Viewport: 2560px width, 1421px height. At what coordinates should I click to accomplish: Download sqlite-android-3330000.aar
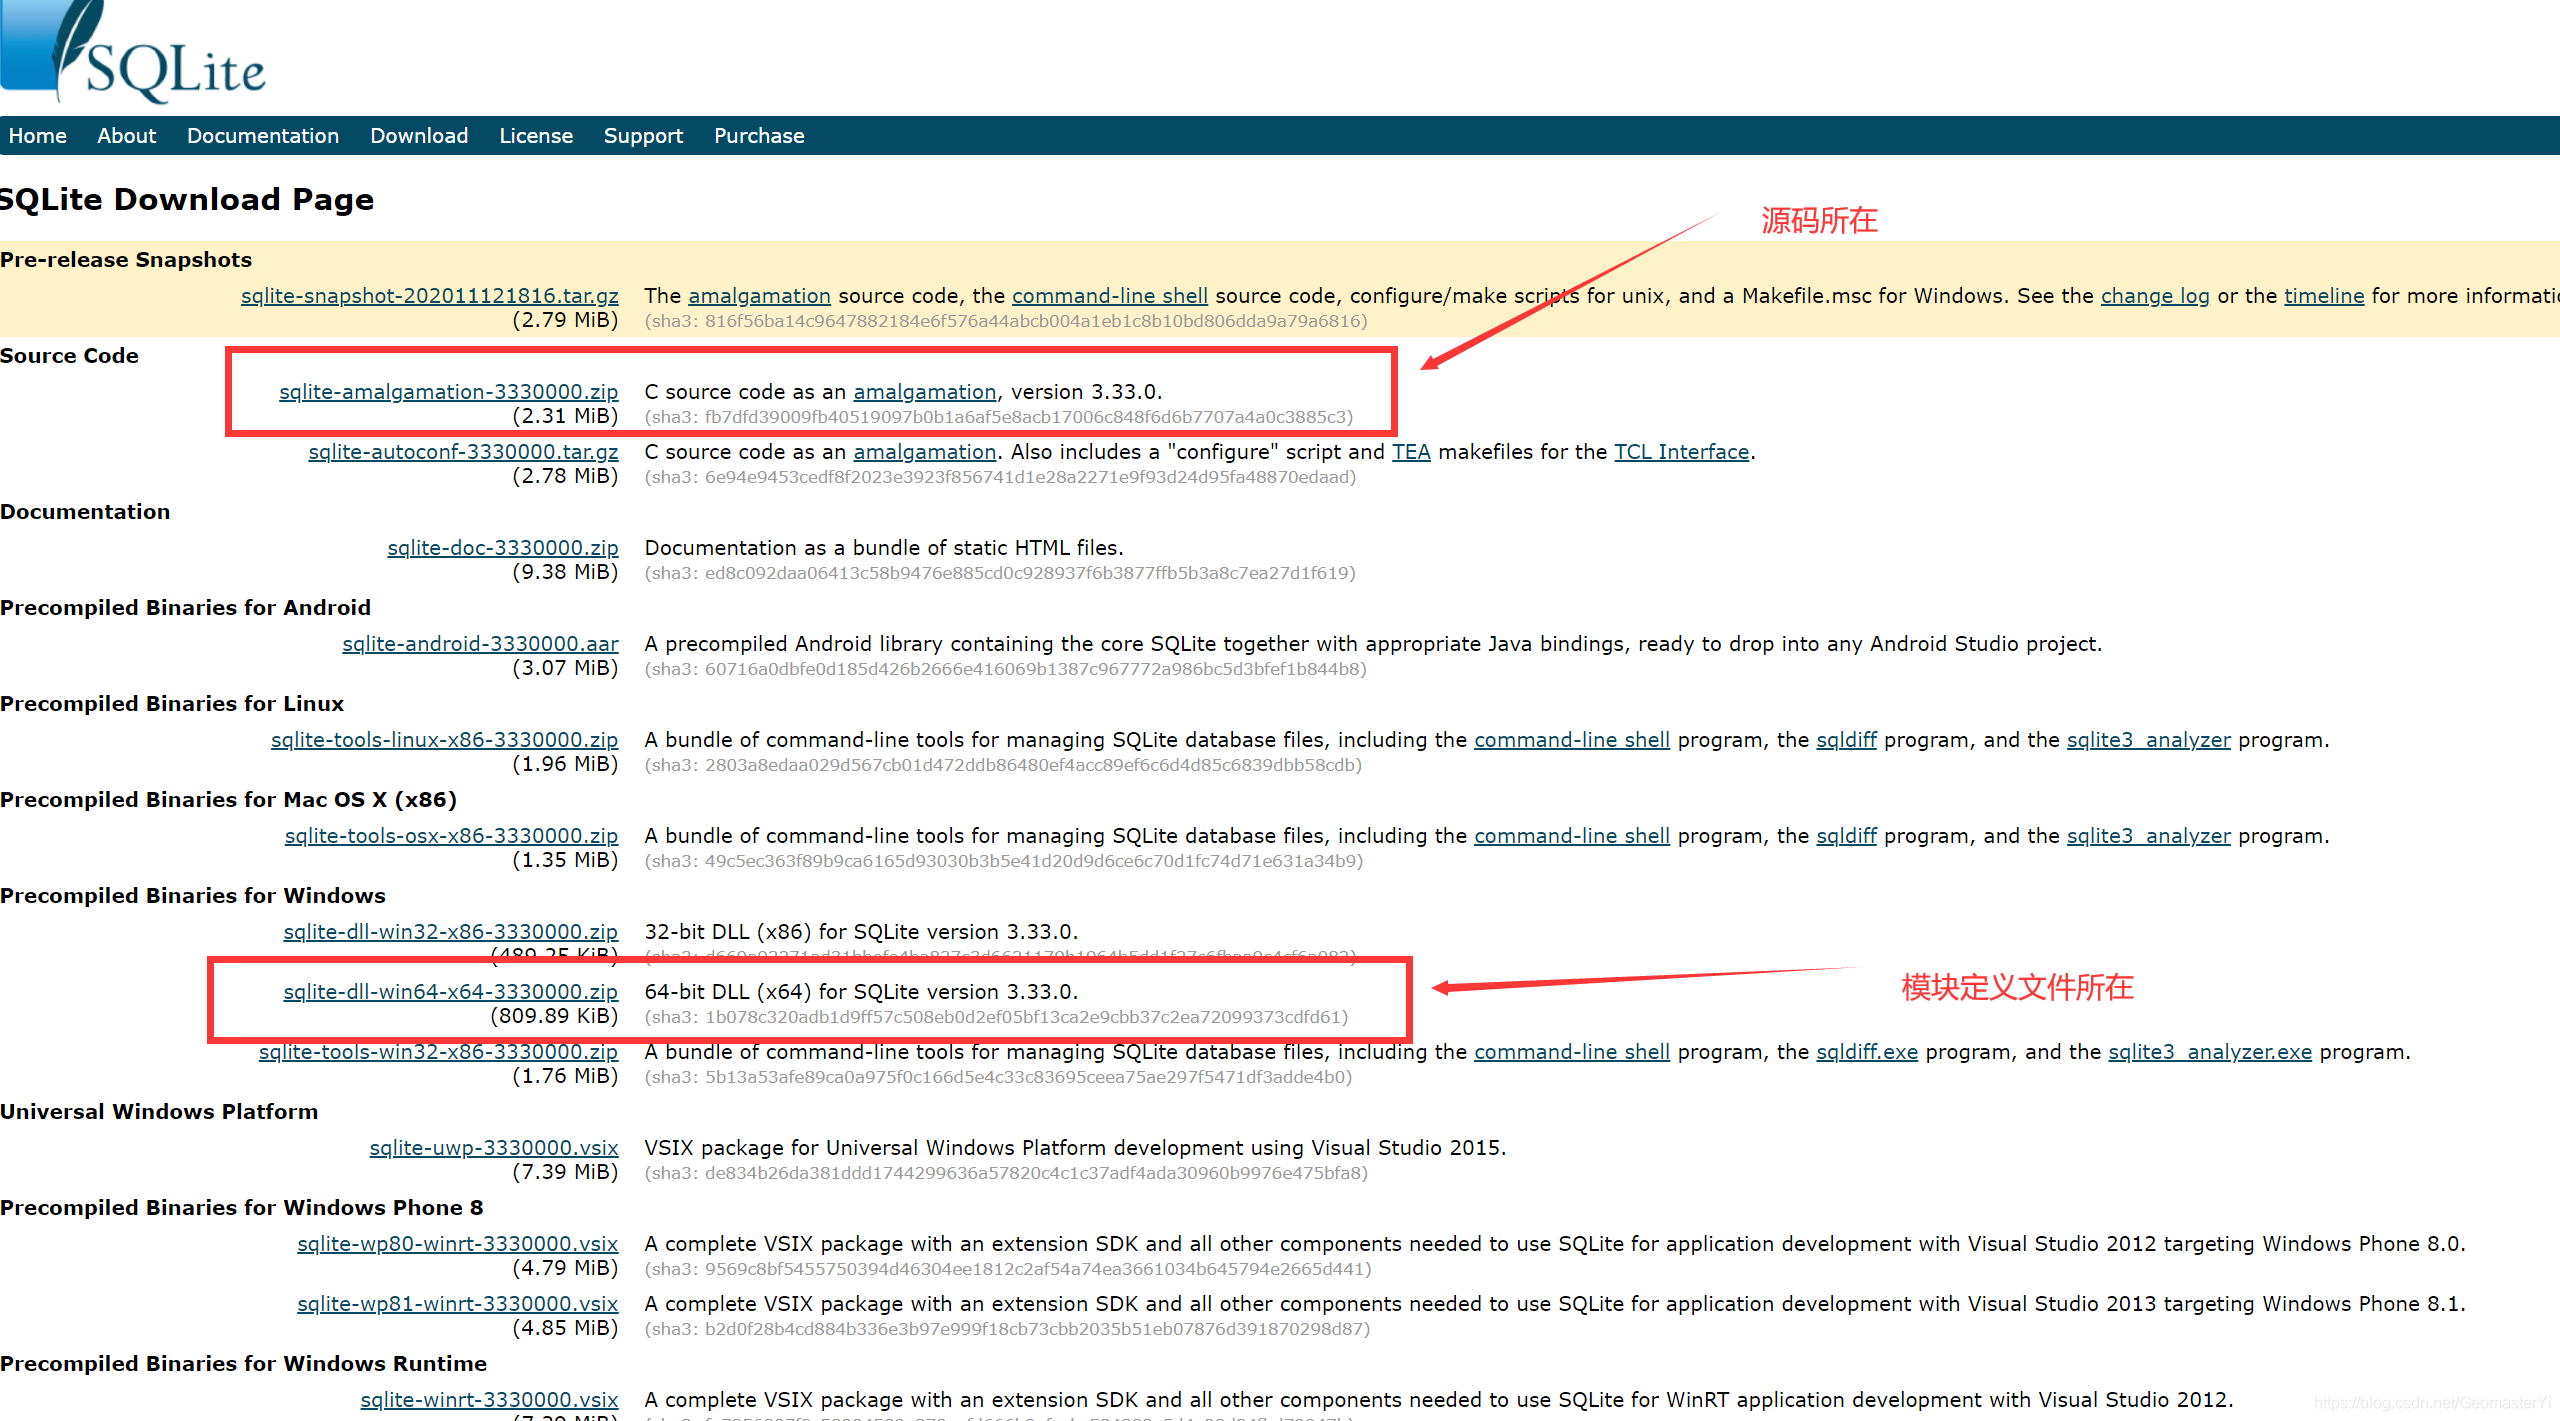coord(480,644)
